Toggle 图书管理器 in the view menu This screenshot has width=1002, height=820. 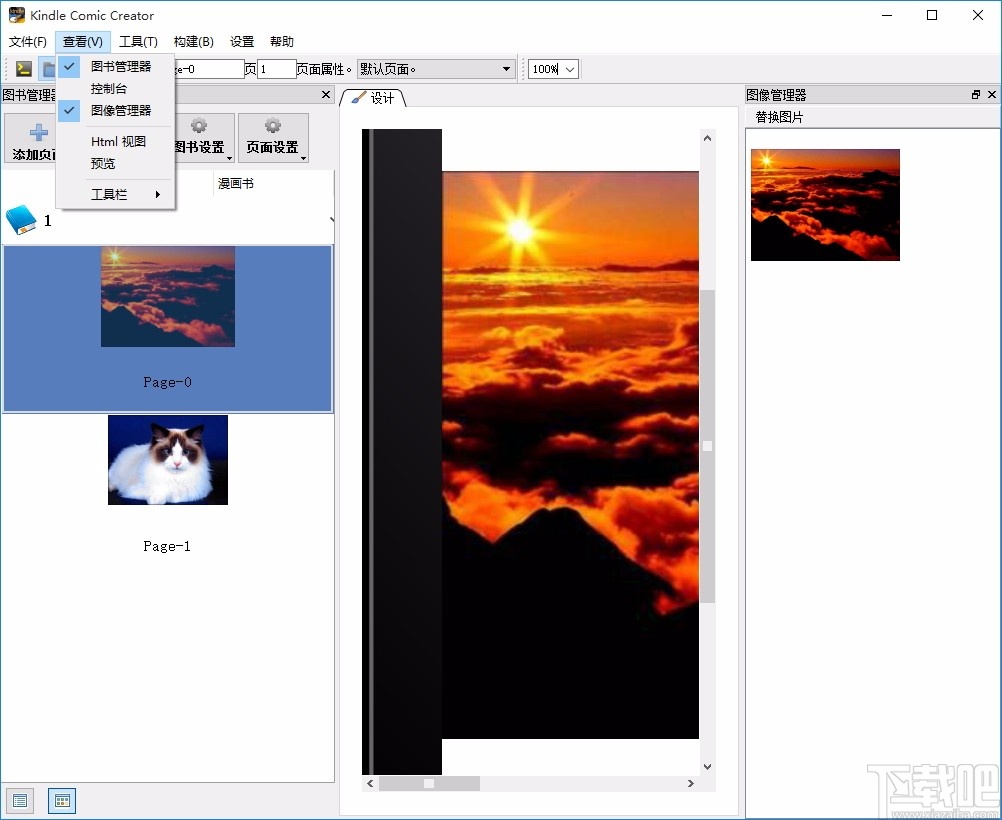tap(115, 66)
